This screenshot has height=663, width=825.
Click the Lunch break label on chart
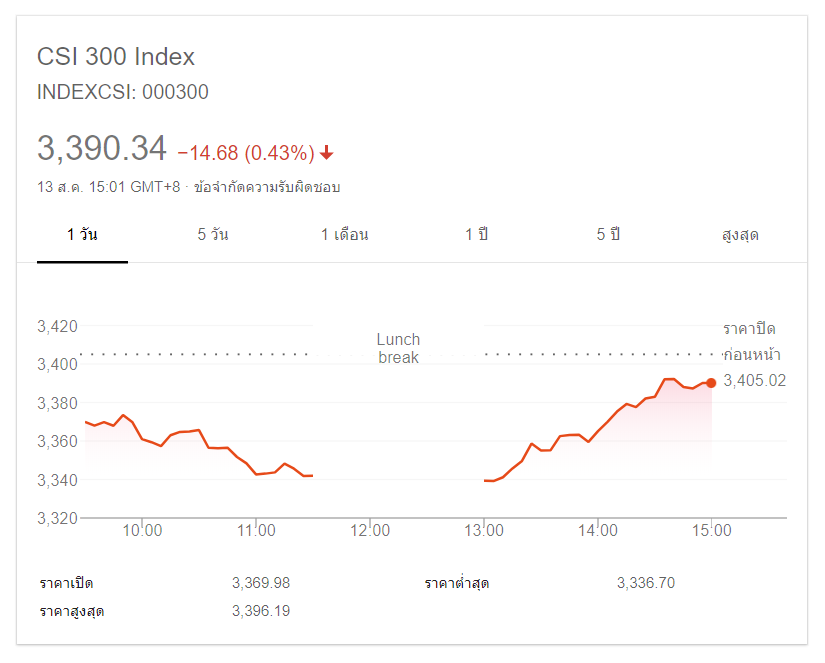398,348
